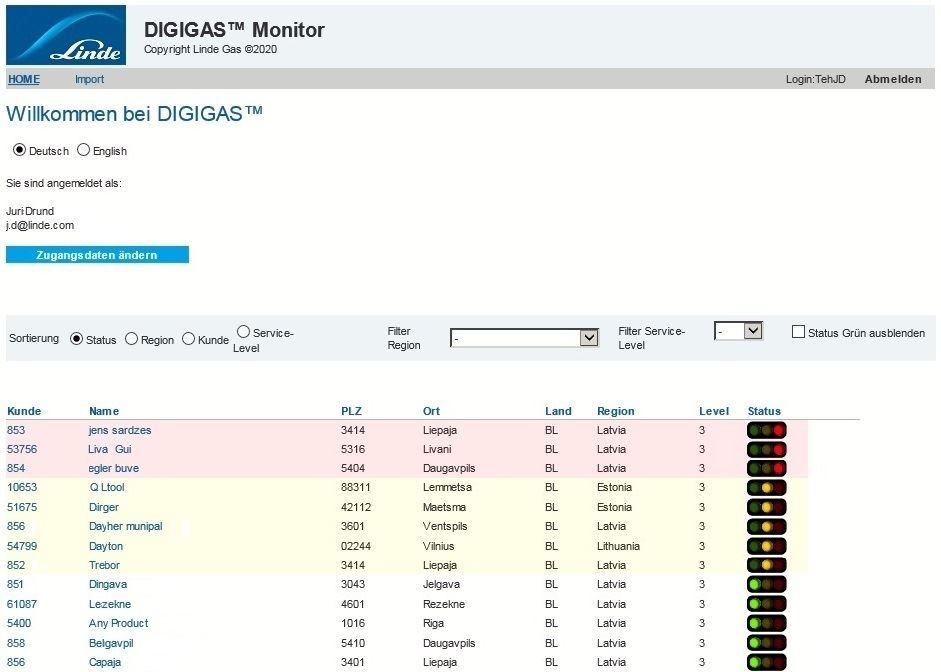This screenshot has width=941, height=672.
Task: Click yellow status indicator for Dayton row
Action: [x=767, y=547]
